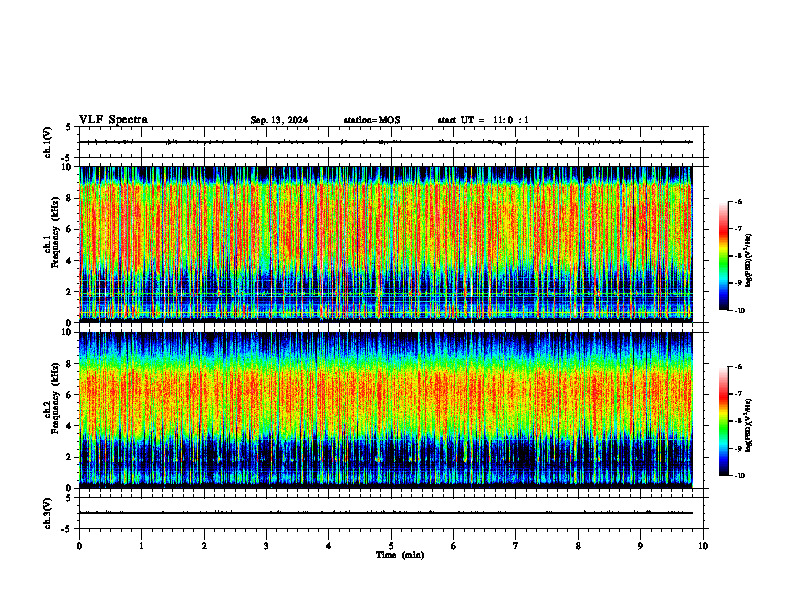Click the "-6" label on ch.1 color bar

pos(738,201)
